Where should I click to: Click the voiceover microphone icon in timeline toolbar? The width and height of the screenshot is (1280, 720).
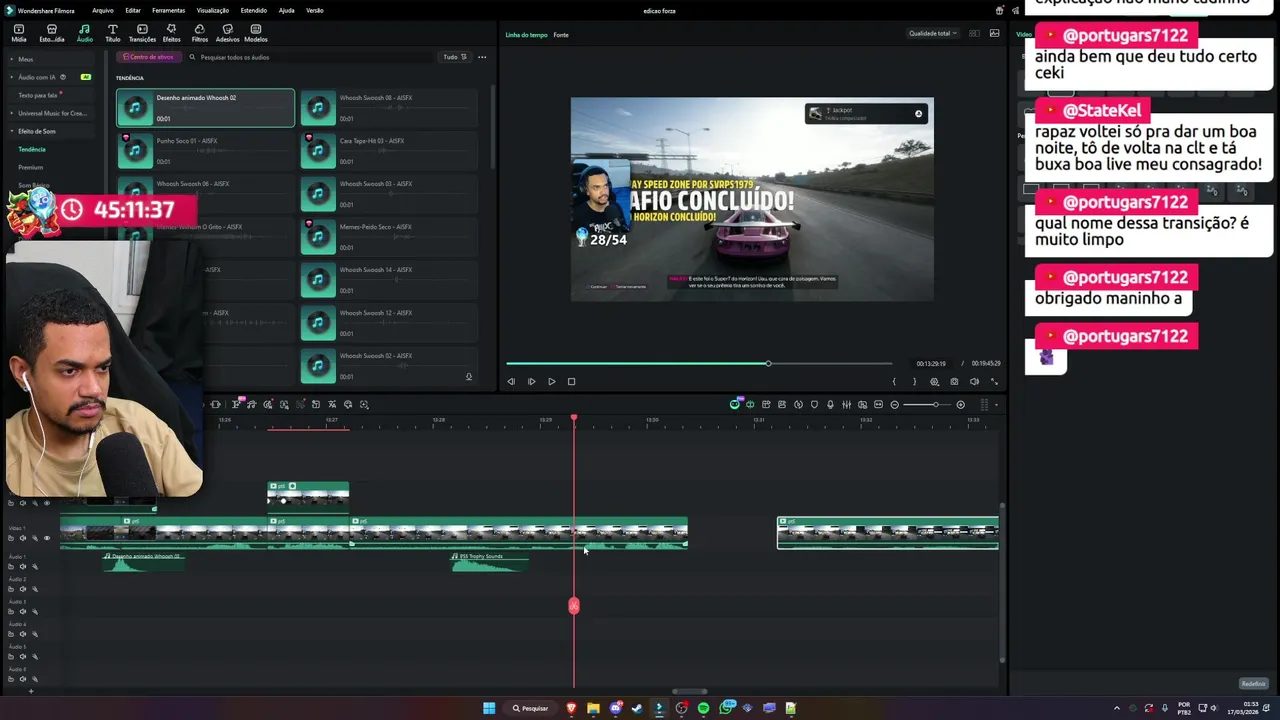coord(830,404)
